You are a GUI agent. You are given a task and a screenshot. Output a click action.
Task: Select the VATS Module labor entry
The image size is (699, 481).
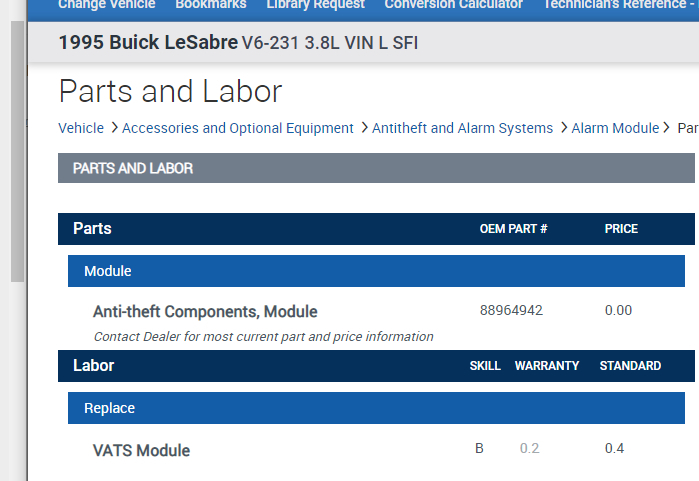[x=141, y=450]
